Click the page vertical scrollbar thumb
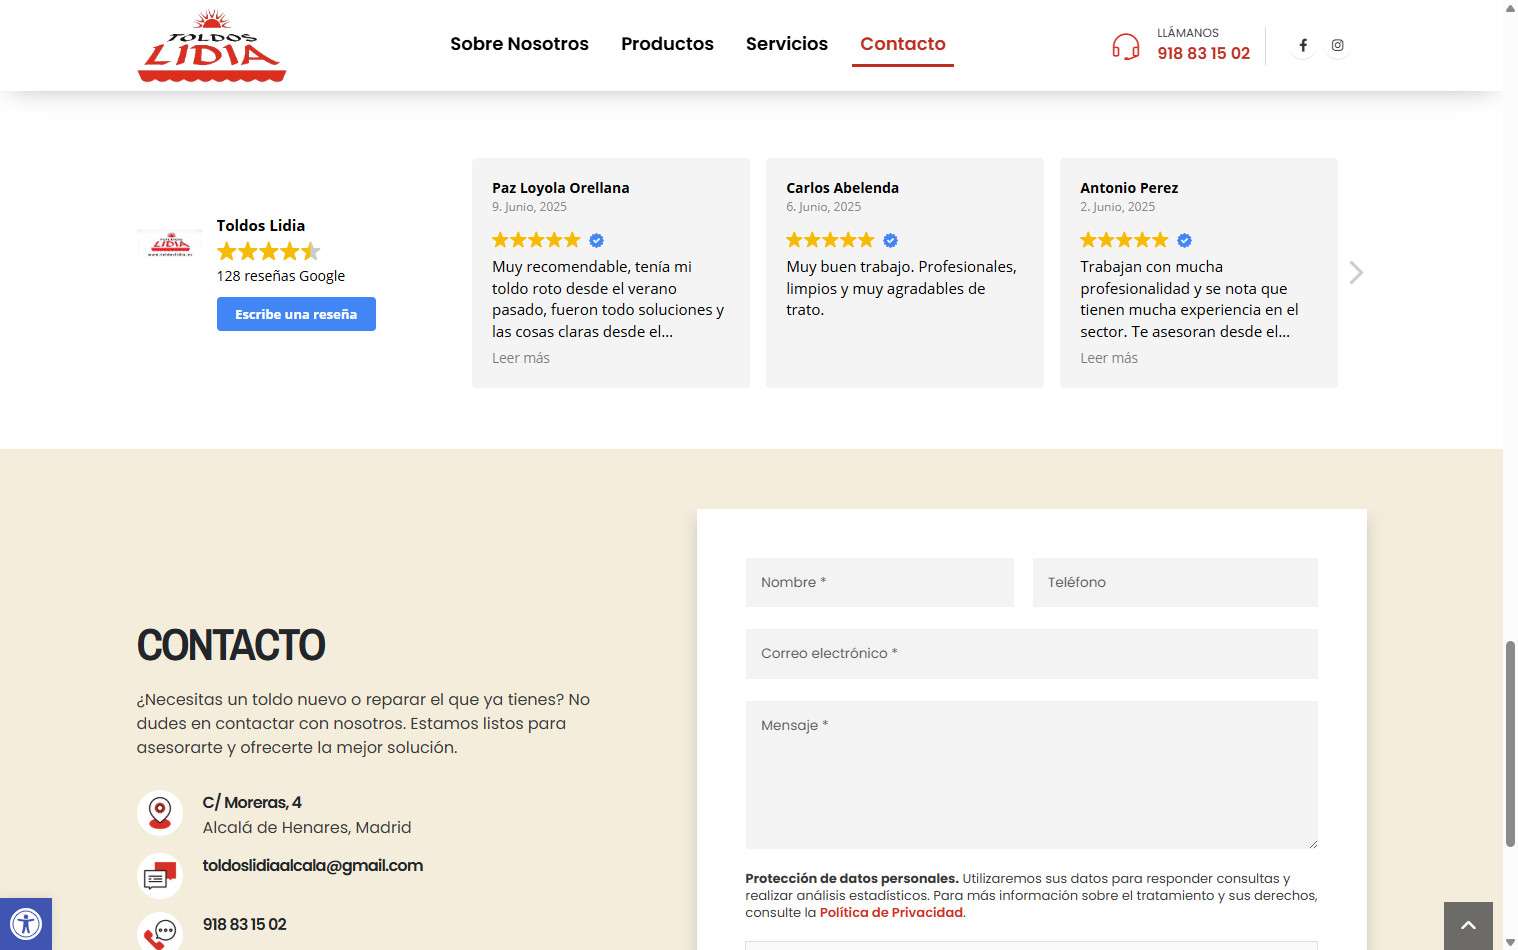1518x950 pixels. point(1510,742)
